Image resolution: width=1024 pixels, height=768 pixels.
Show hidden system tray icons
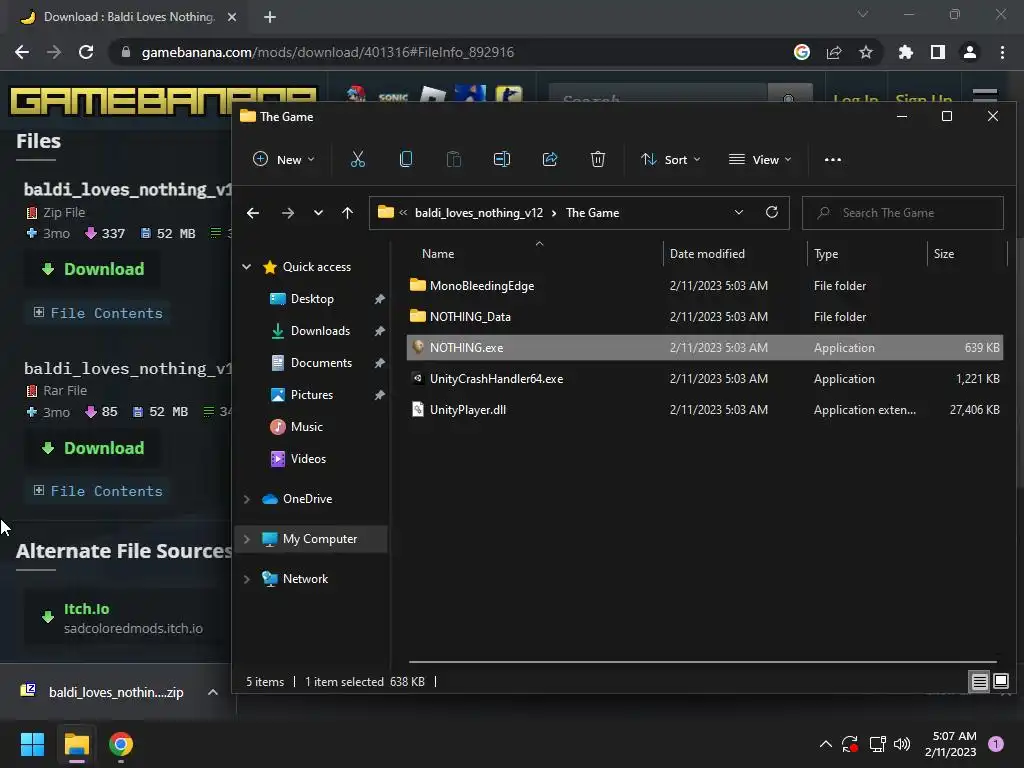(825, 744)
